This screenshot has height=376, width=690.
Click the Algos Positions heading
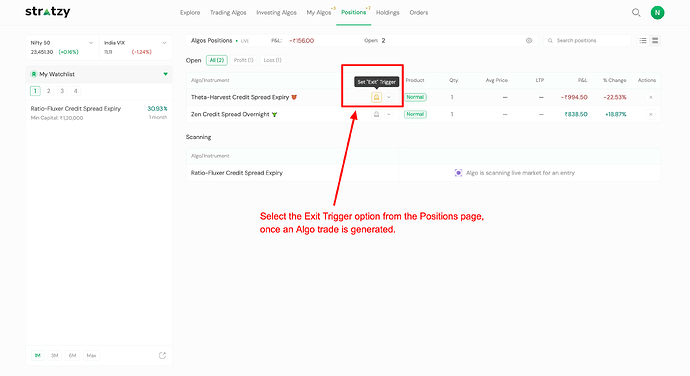pos(211,41)
